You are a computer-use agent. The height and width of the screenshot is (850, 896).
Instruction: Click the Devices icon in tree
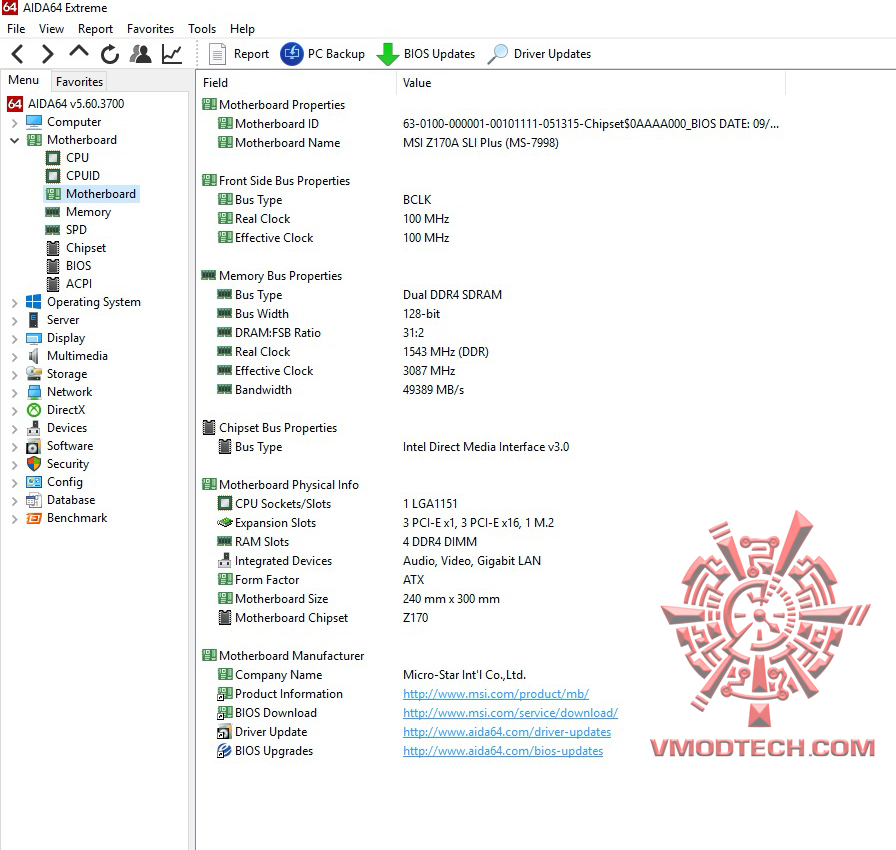coord(34,428)
